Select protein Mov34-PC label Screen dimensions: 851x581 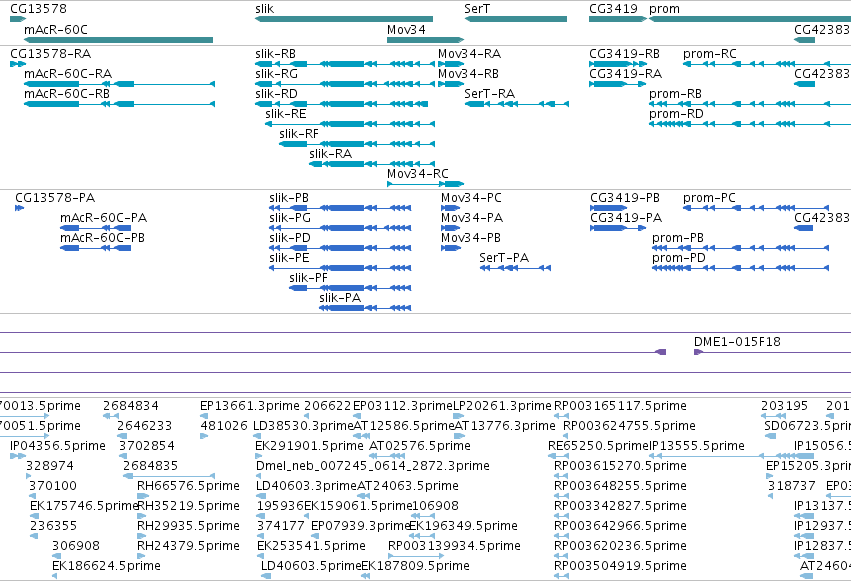point(472,197)
